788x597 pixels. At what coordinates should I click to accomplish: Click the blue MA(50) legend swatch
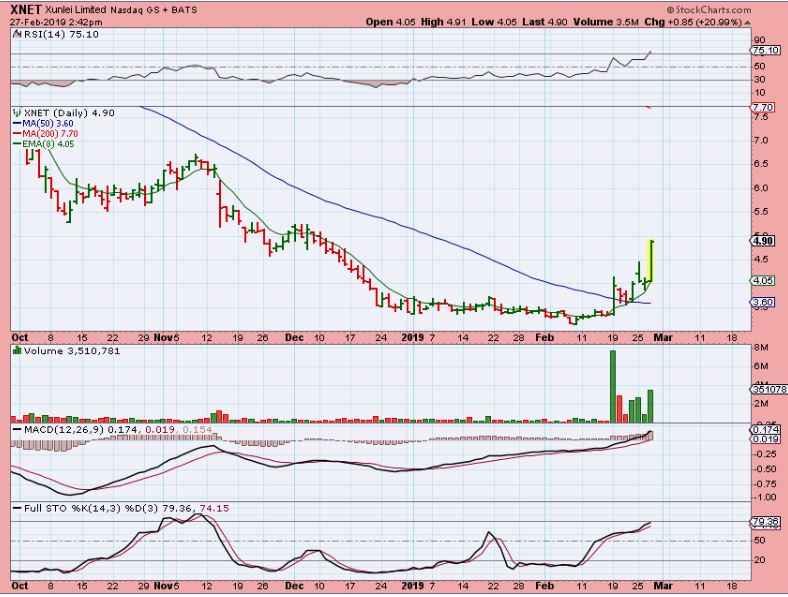point(17,124)
